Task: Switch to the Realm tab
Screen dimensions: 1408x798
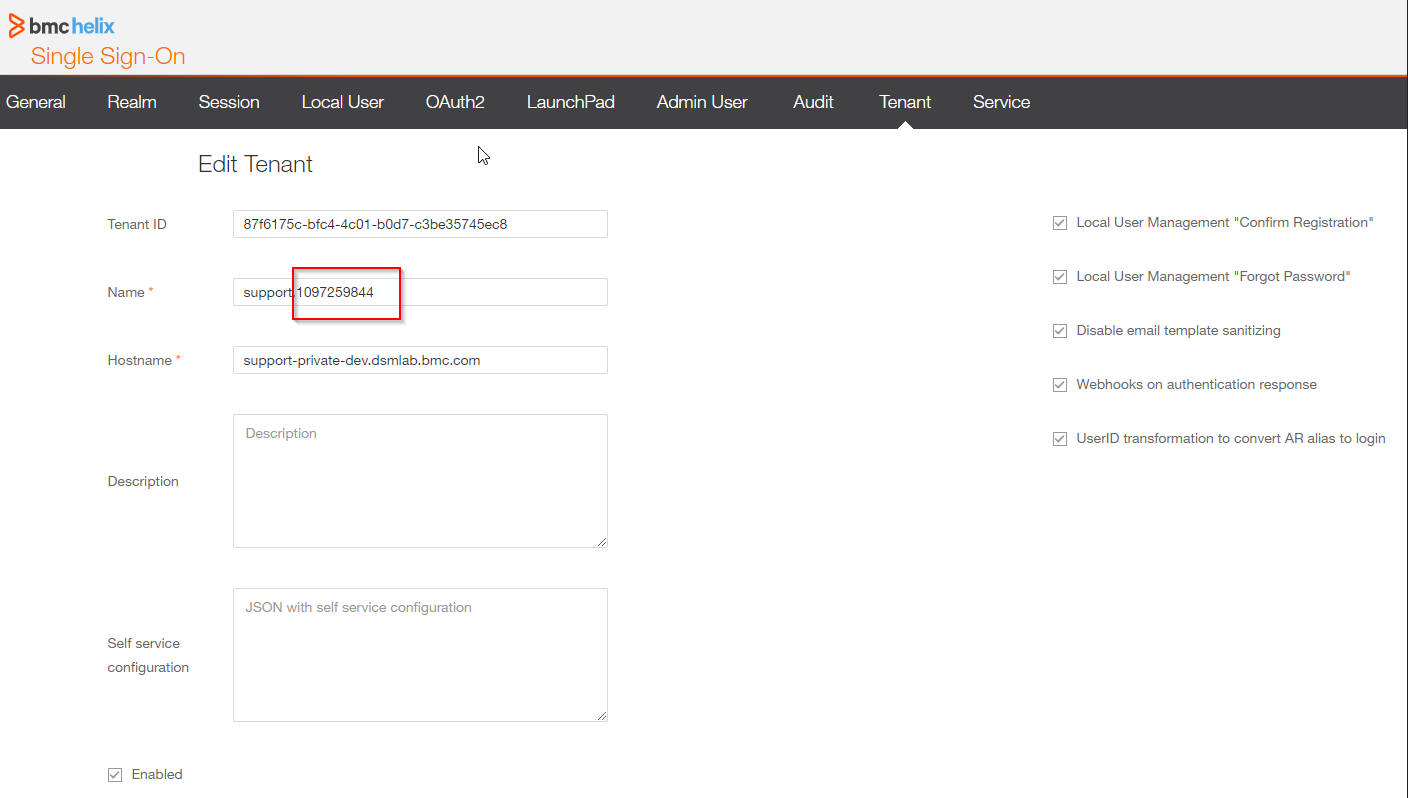Action: tap(132, 102)
